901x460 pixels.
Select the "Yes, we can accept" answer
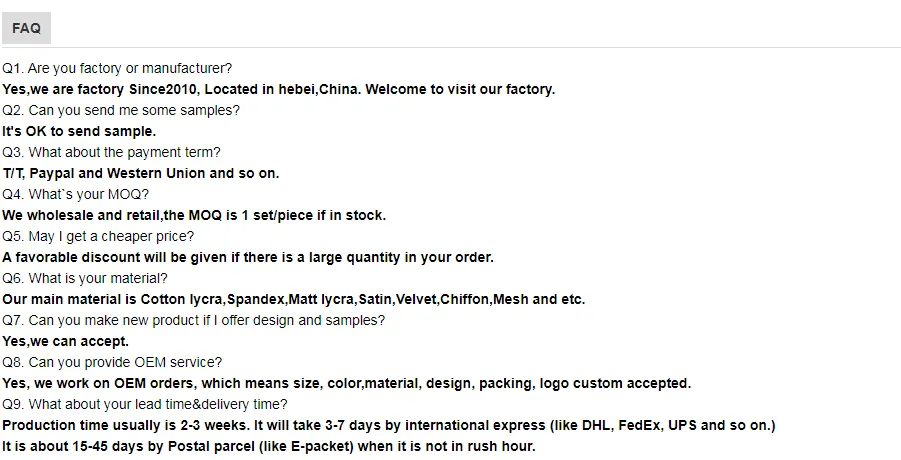[x=65, y=341]
